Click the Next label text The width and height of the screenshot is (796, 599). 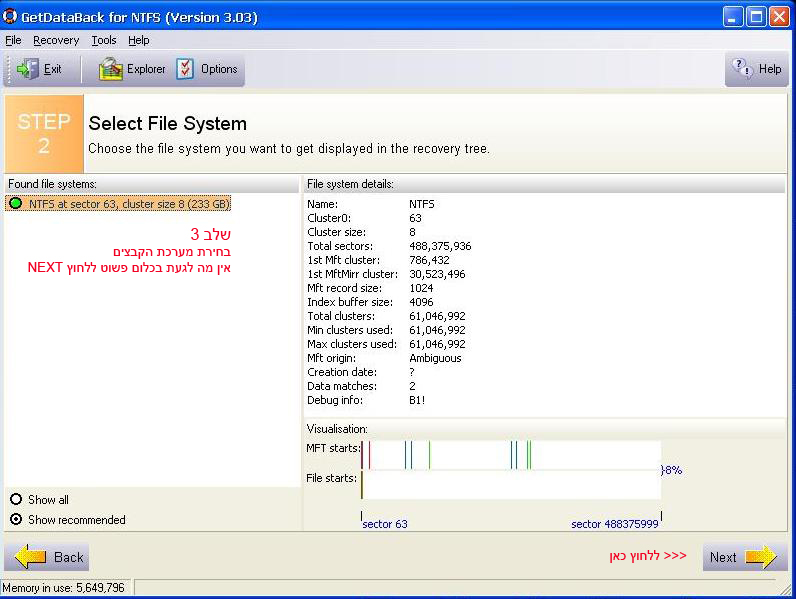click(x=723, y=557)
